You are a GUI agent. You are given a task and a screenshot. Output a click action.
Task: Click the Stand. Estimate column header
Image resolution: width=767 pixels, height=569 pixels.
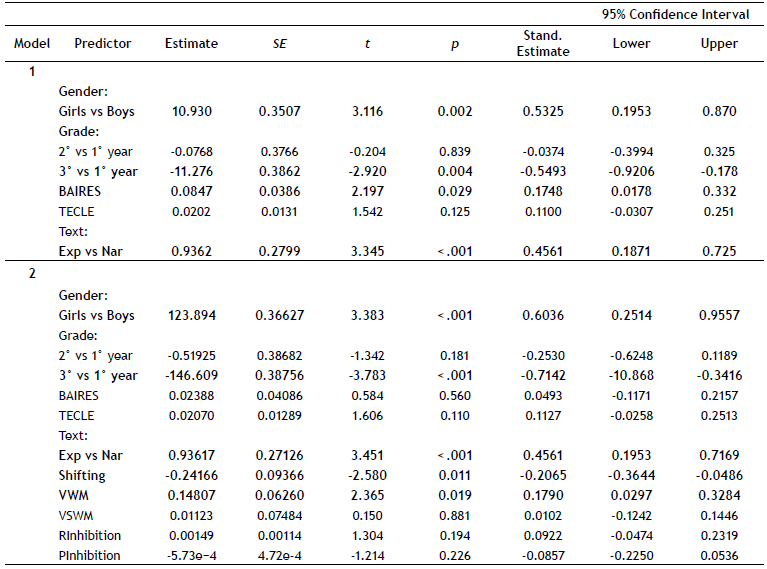coord(542,44)
